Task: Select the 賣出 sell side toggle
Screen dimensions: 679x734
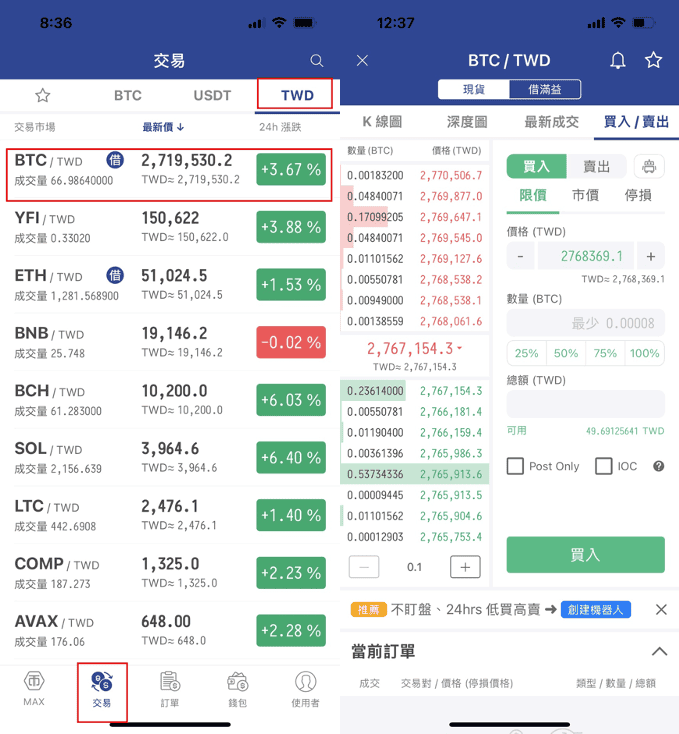Action: point(596,166)
